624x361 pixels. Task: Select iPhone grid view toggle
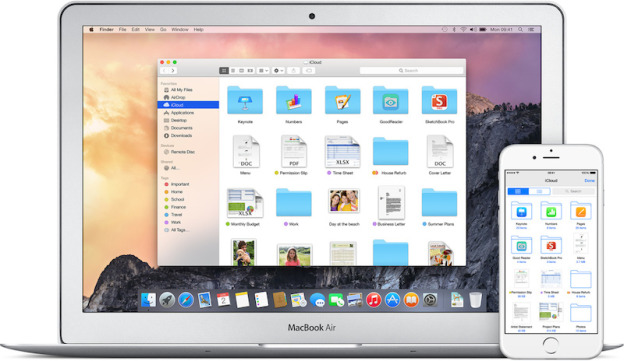pos(518,191)
